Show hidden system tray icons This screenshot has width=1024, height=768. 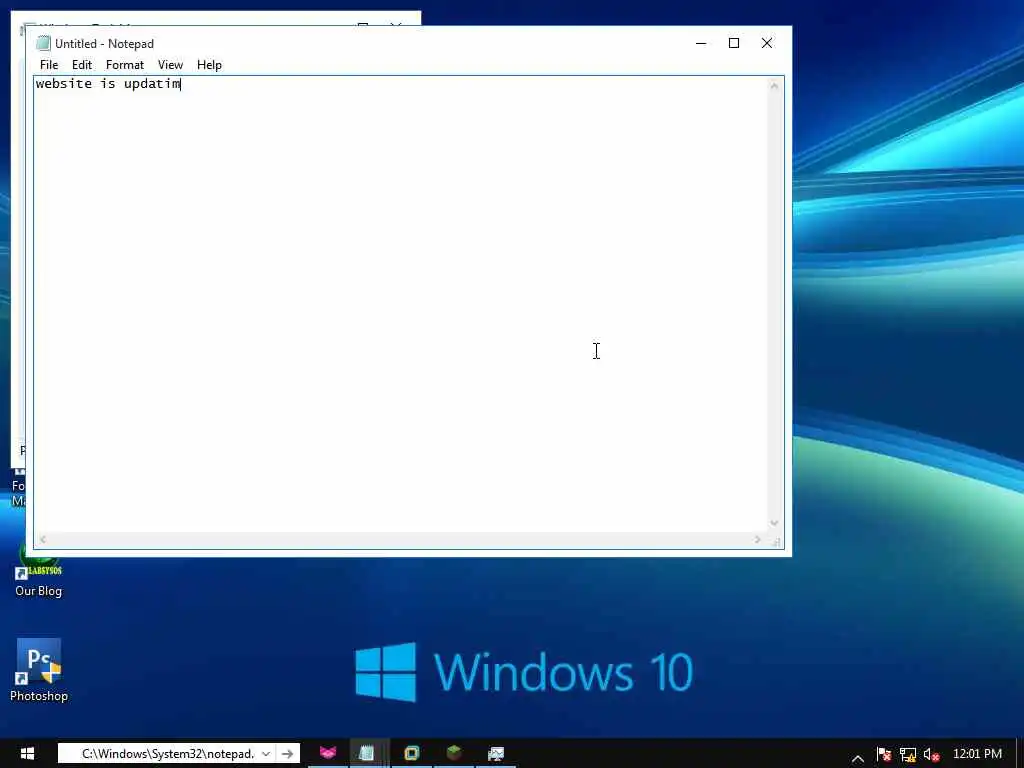[858, 758]
